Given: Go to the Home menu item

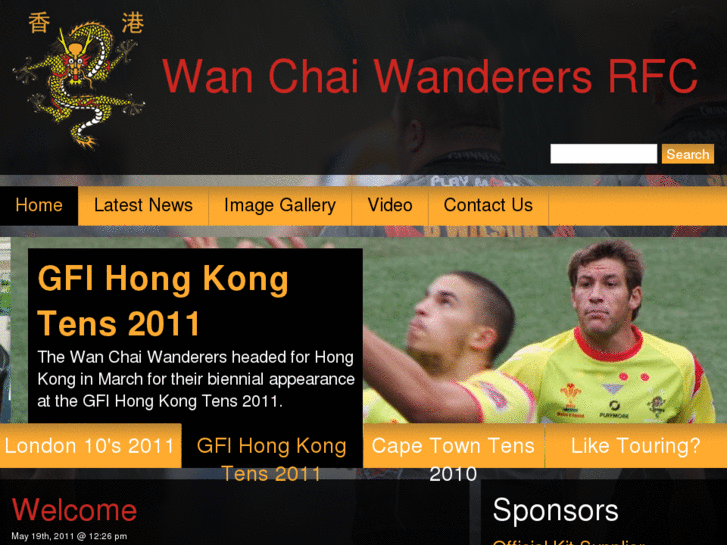Looking at the screenshot, I should pyautogui.click(x=39, y=205).
